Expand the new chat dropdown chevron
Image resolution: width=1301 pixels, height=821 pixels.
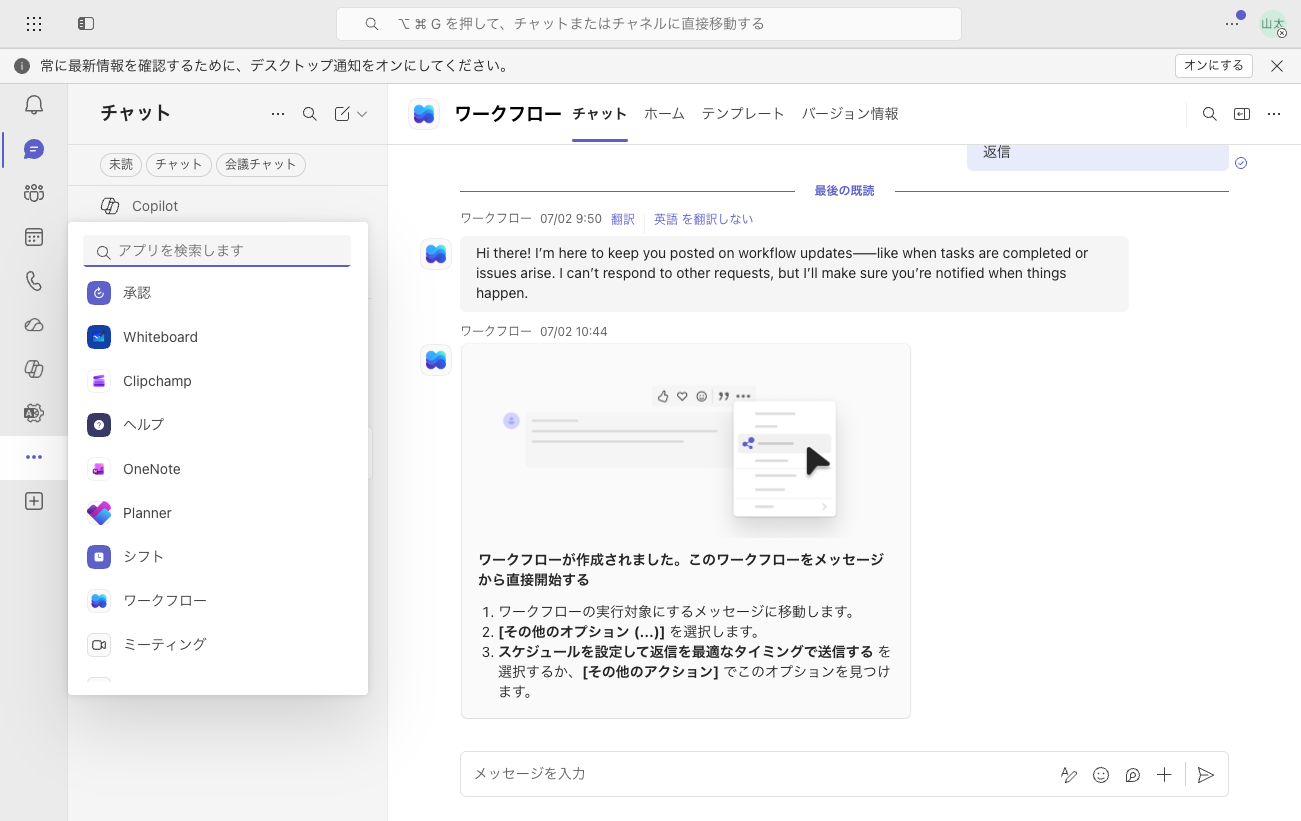(362, 114)
